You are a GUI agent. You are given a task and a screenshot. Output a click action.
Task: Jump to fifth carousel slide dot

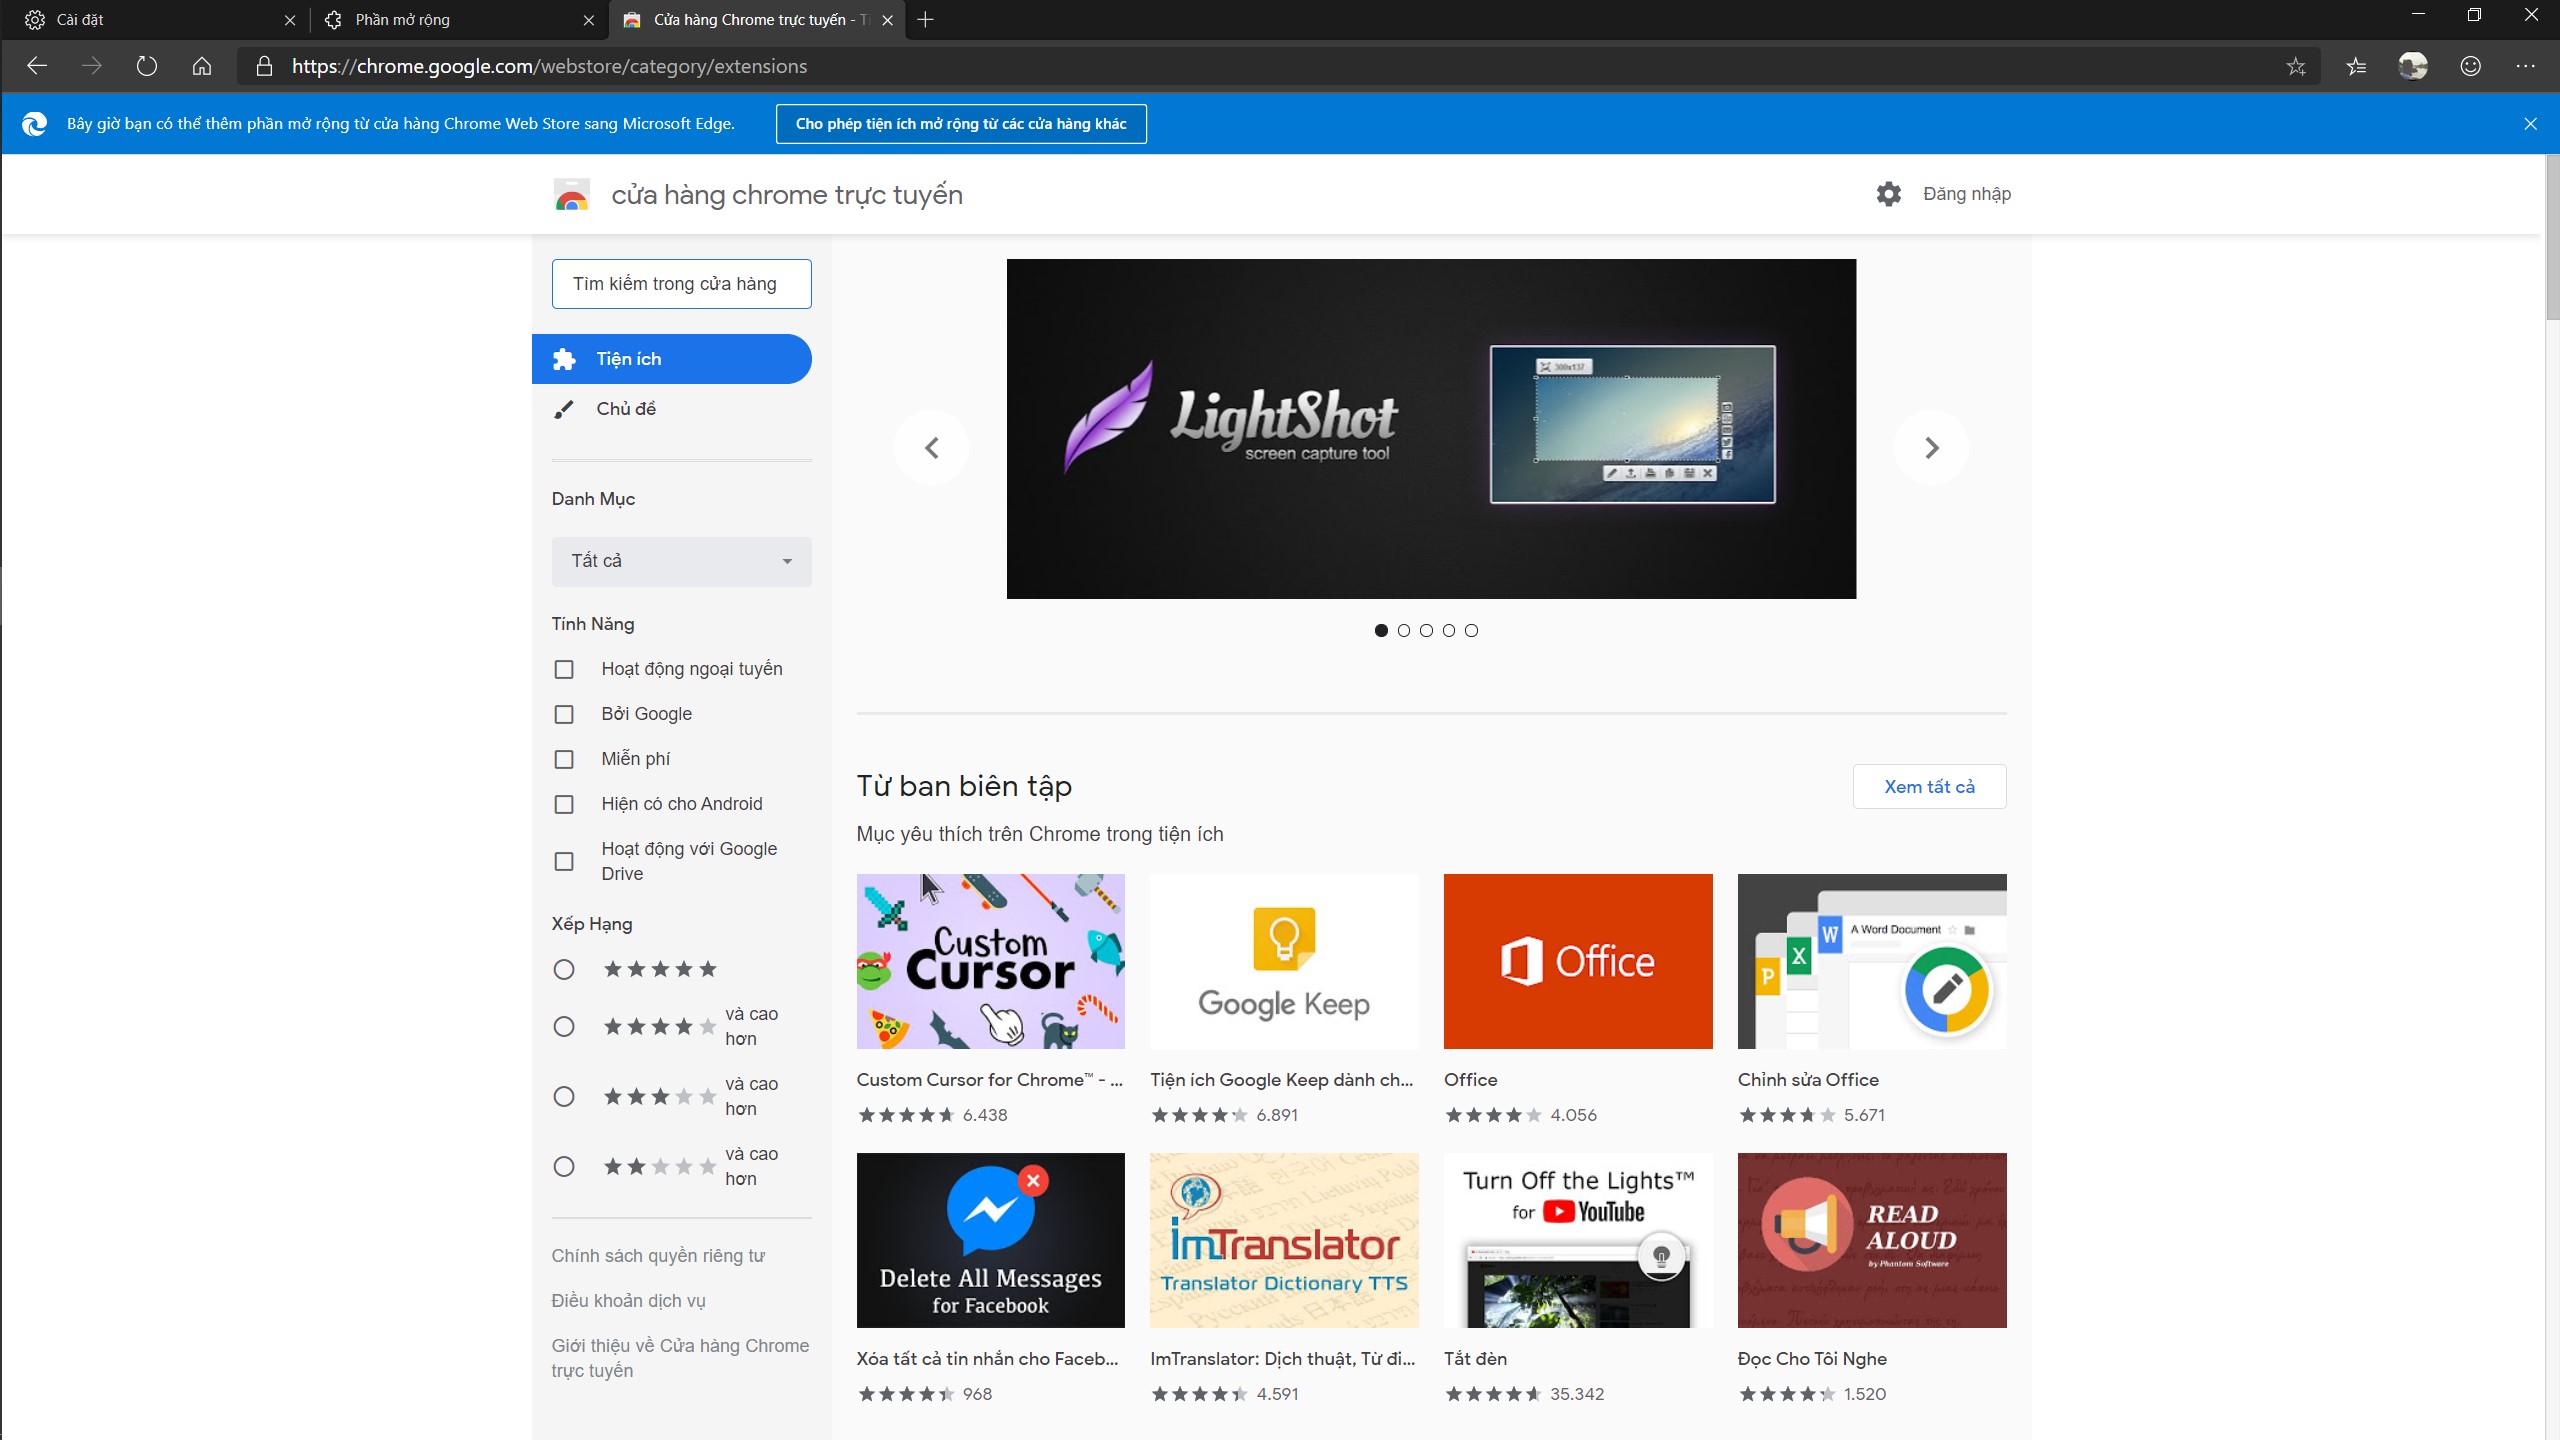1471,631
